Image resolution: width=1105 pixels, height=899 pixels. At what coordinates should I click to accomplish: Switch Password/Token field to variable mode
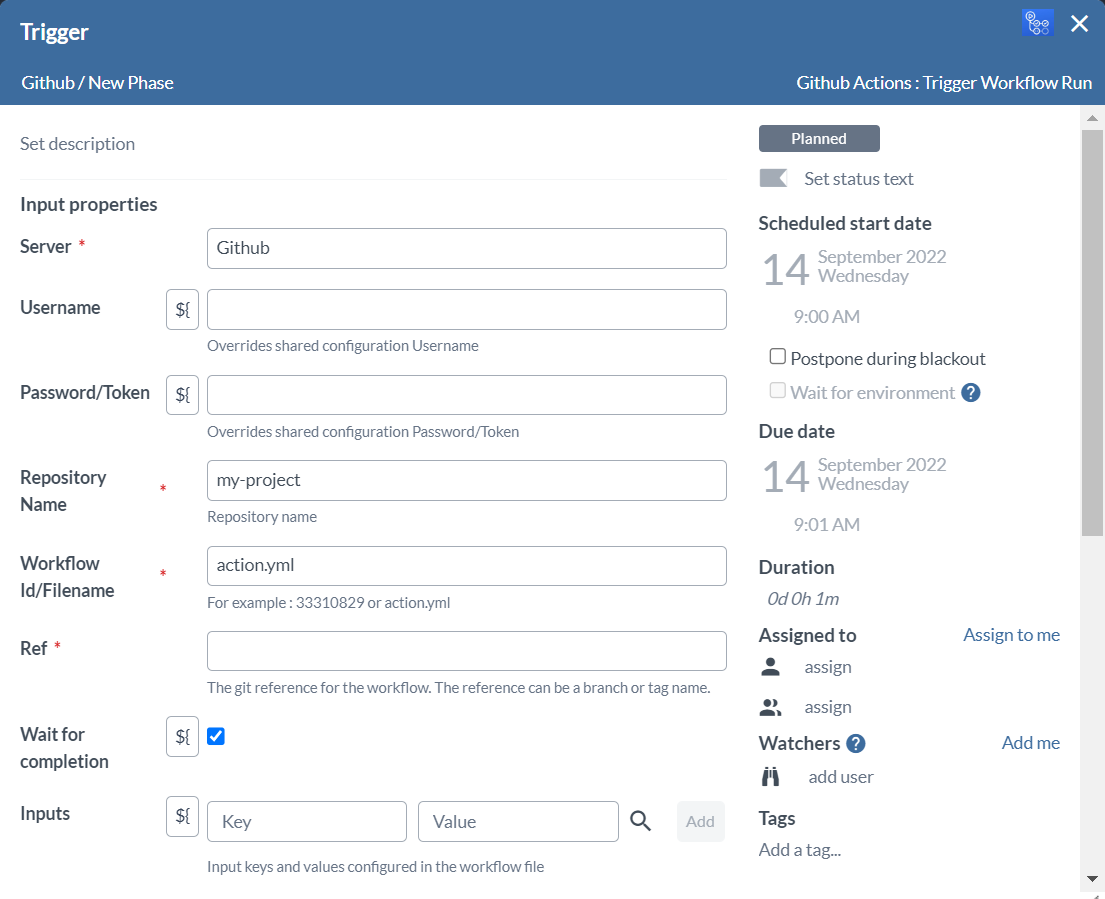[182, 395]
